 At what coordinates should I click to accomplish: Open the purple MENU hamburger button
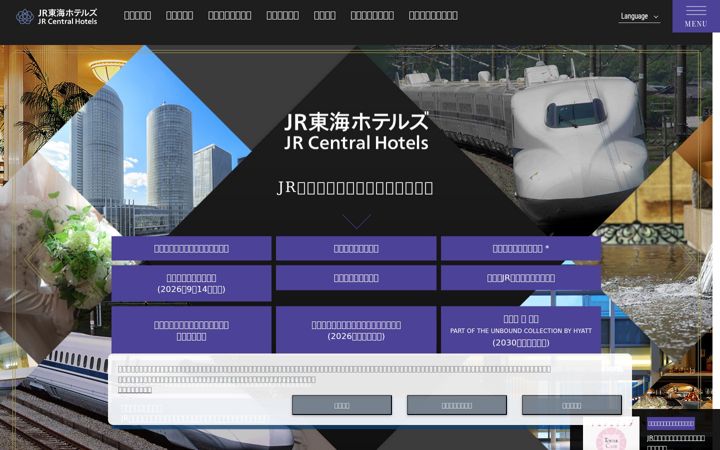tap(696, 16)
